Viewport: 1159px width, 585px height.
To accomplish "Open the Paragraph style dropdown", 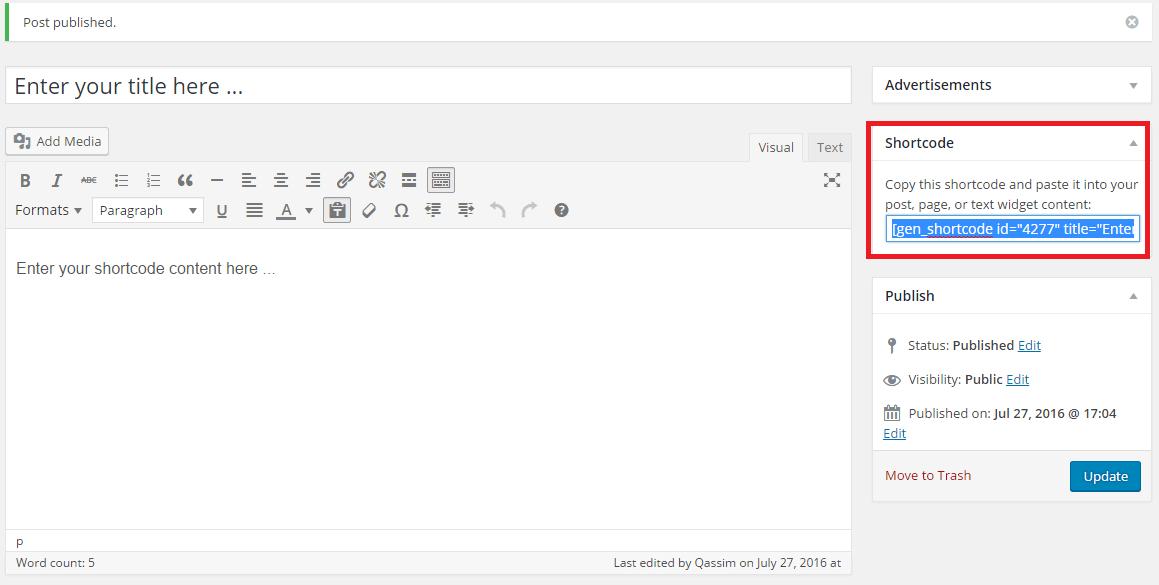I will coord(148,211).
